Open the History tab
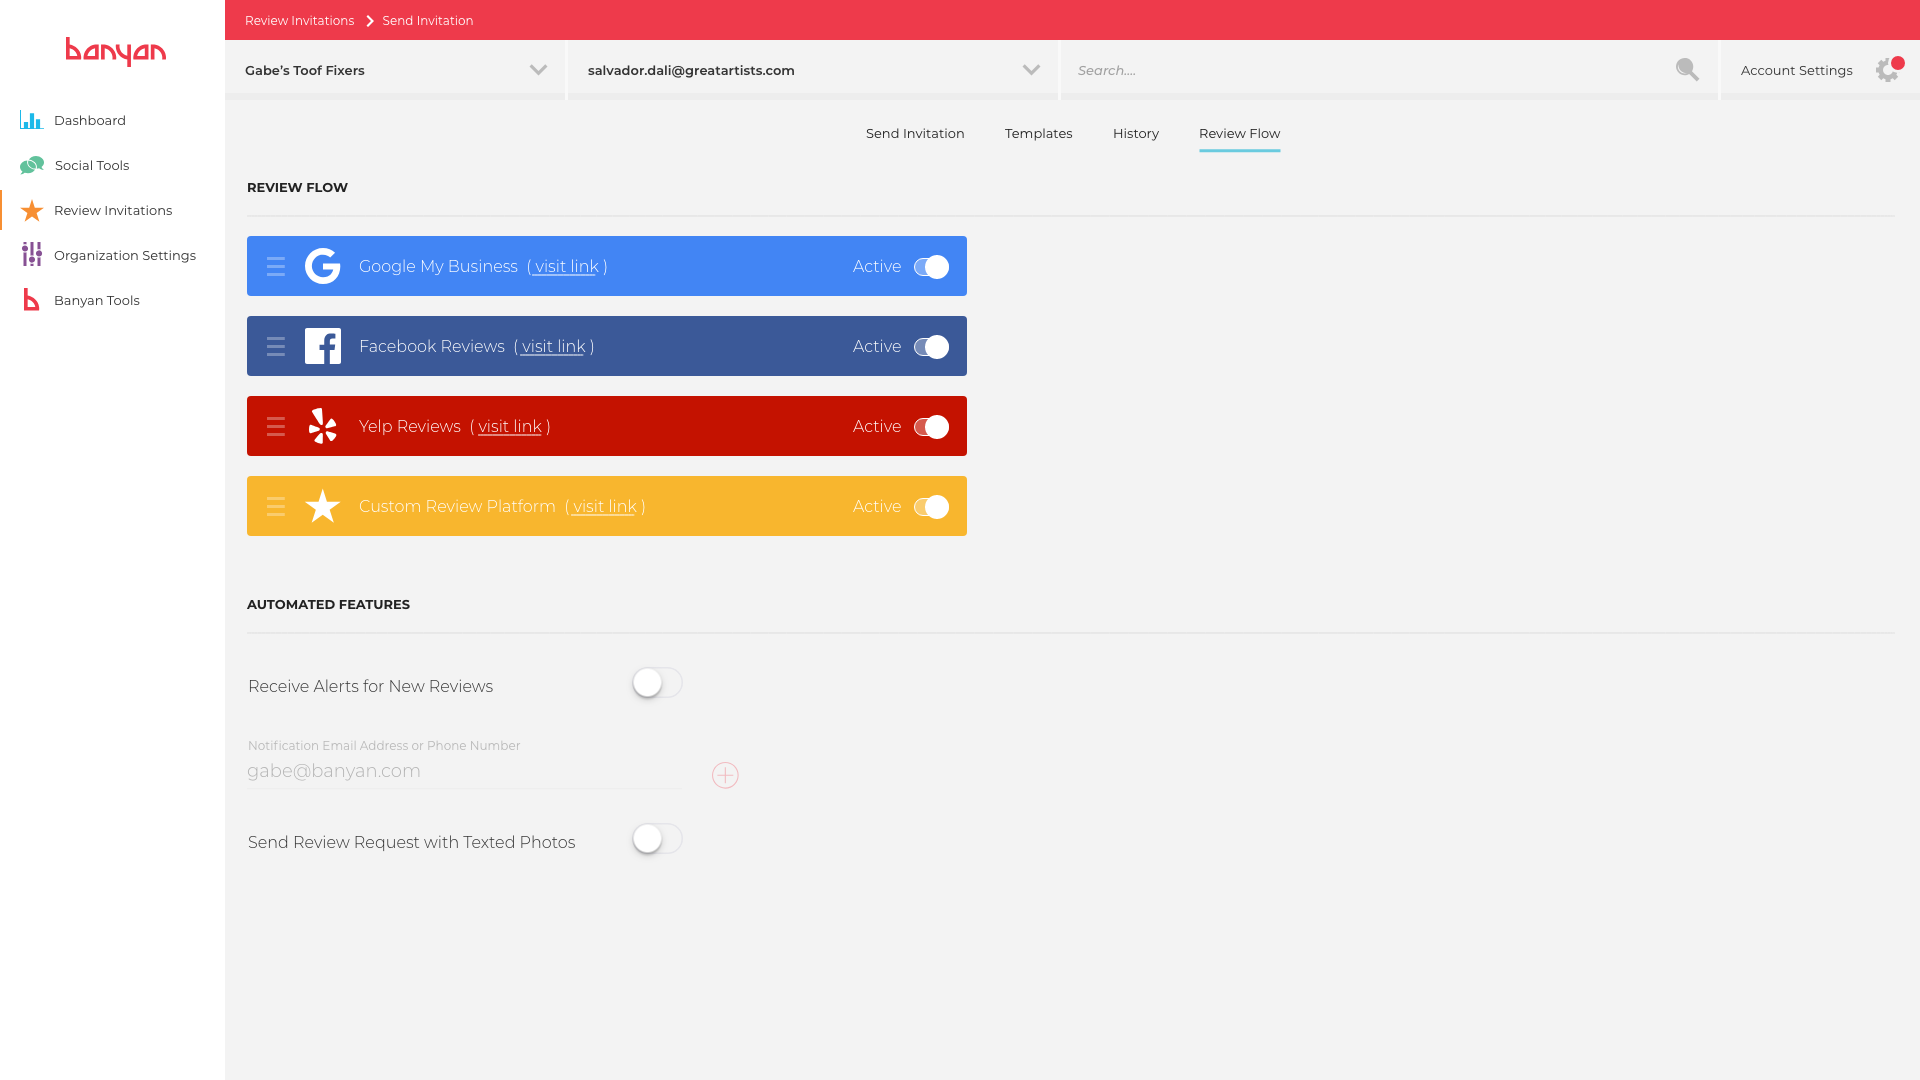This screenshot has height=1080, width=1920. coord(1135,133)
